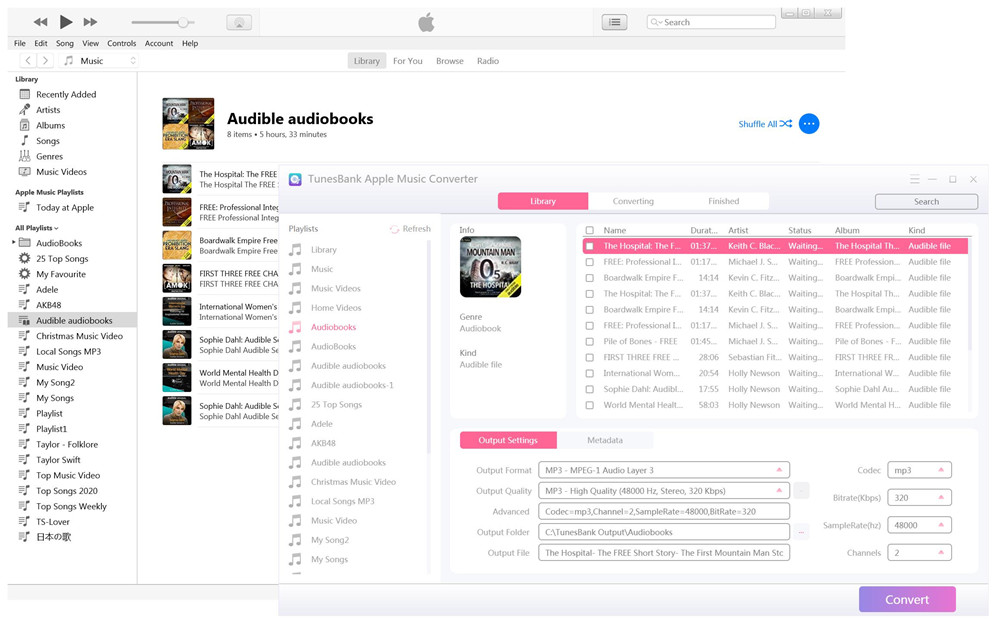Open the Output Format dropdown
Viewport: 1000px width, 626px height.
[x=664, y=470]
